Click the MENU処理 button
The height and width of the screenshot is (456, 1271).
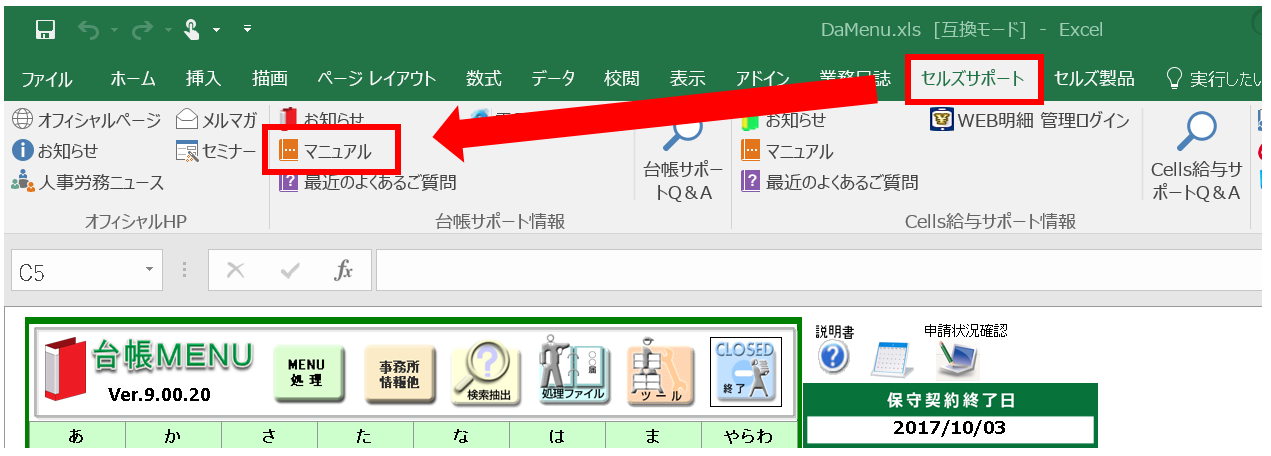pos(308,373)
